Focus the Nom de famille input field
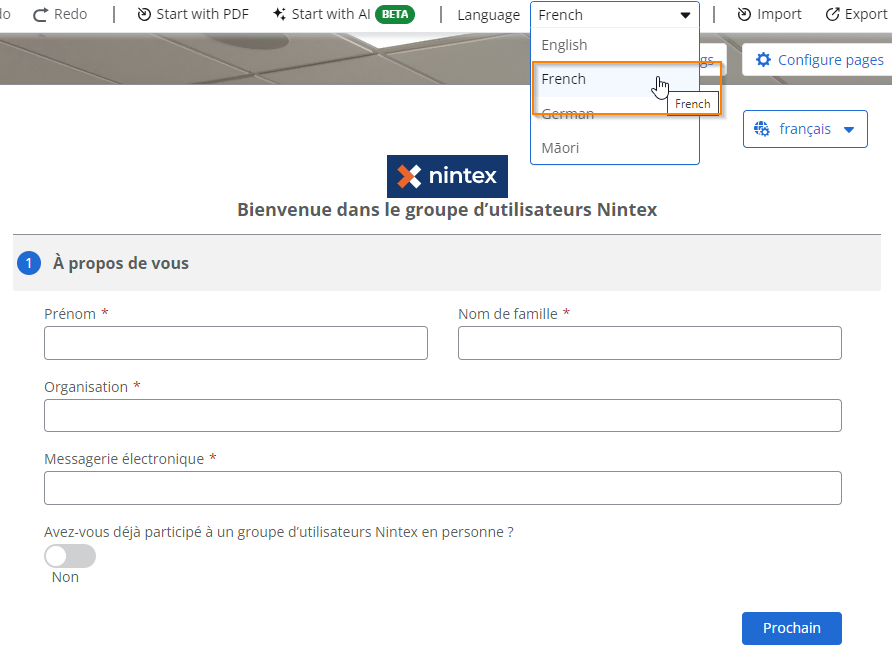Image resolution: width=892 pixels, height=653 pixels. pyautogui.click(x=650, y=343)
